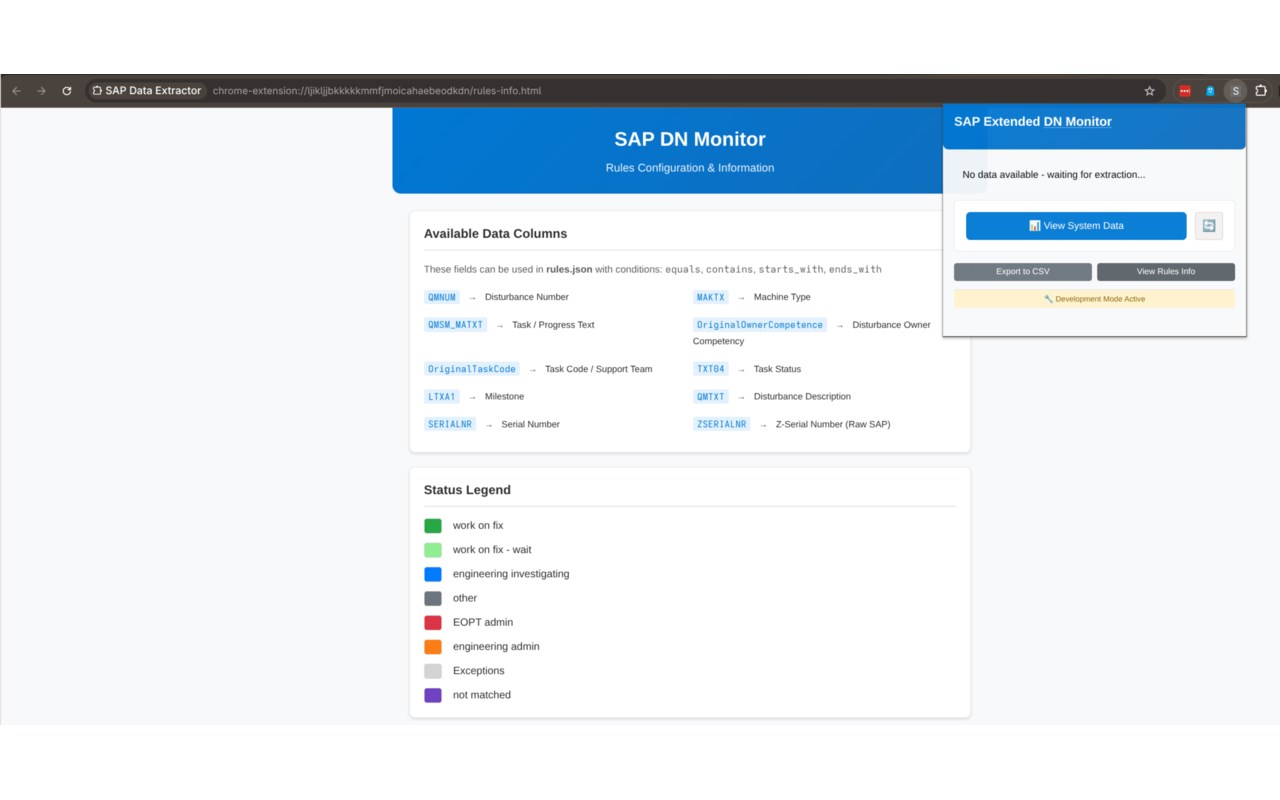The width and height of the screenshot is (1280, 800).
Task: Click light gray 'Exceptions' swatch
Action: 433,671
